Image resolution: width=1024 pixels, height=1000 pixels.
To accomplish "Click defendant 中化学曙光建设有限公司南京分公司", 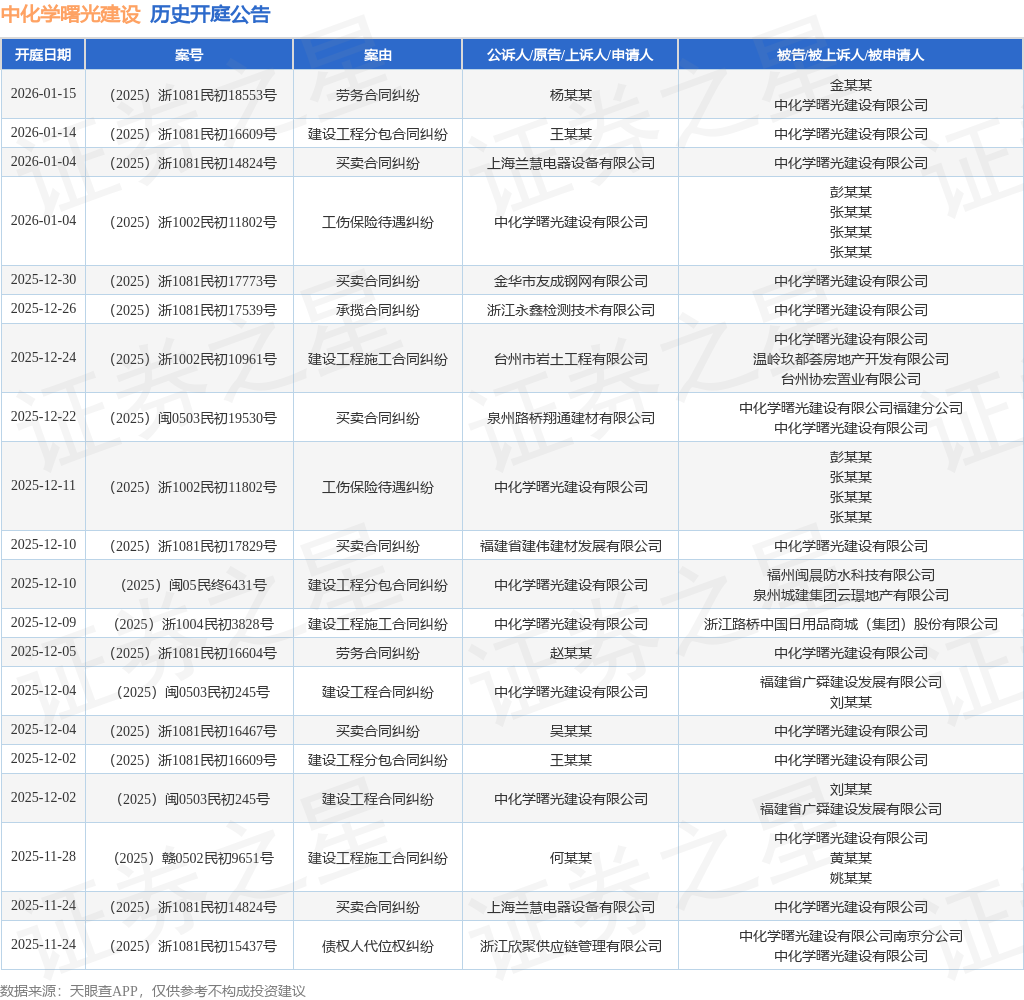I will tap(851, 937).
